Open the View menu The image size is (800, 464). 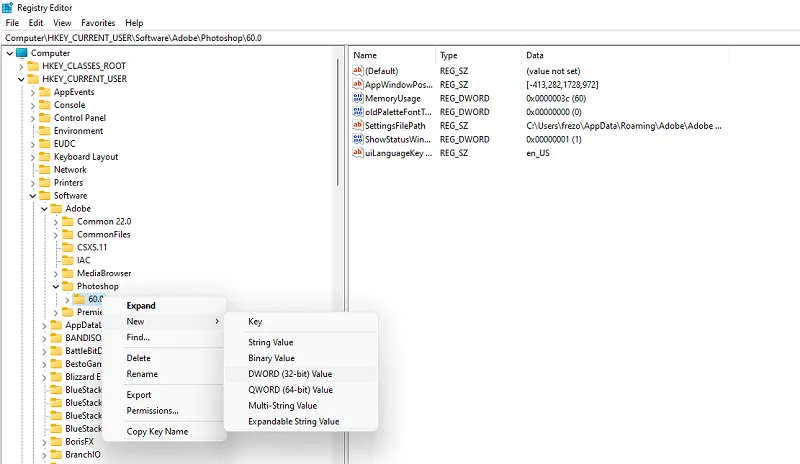point(62,23)
